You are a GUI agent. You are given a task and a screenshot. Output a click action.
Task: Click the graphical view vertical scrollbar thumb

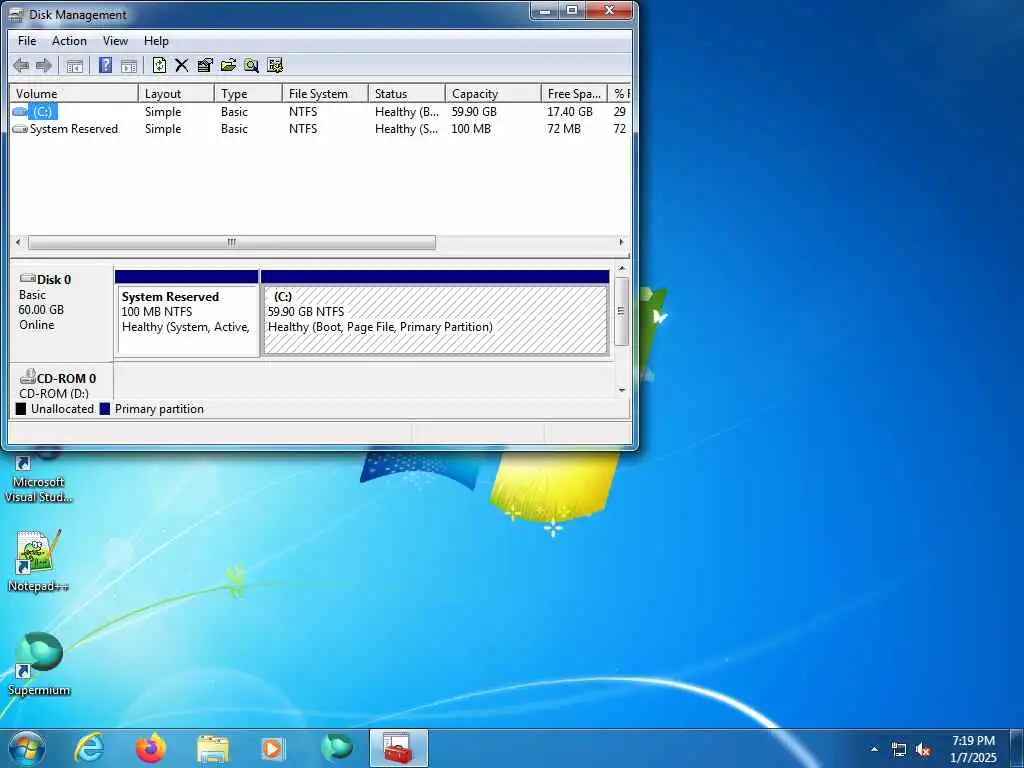[622, 312]
